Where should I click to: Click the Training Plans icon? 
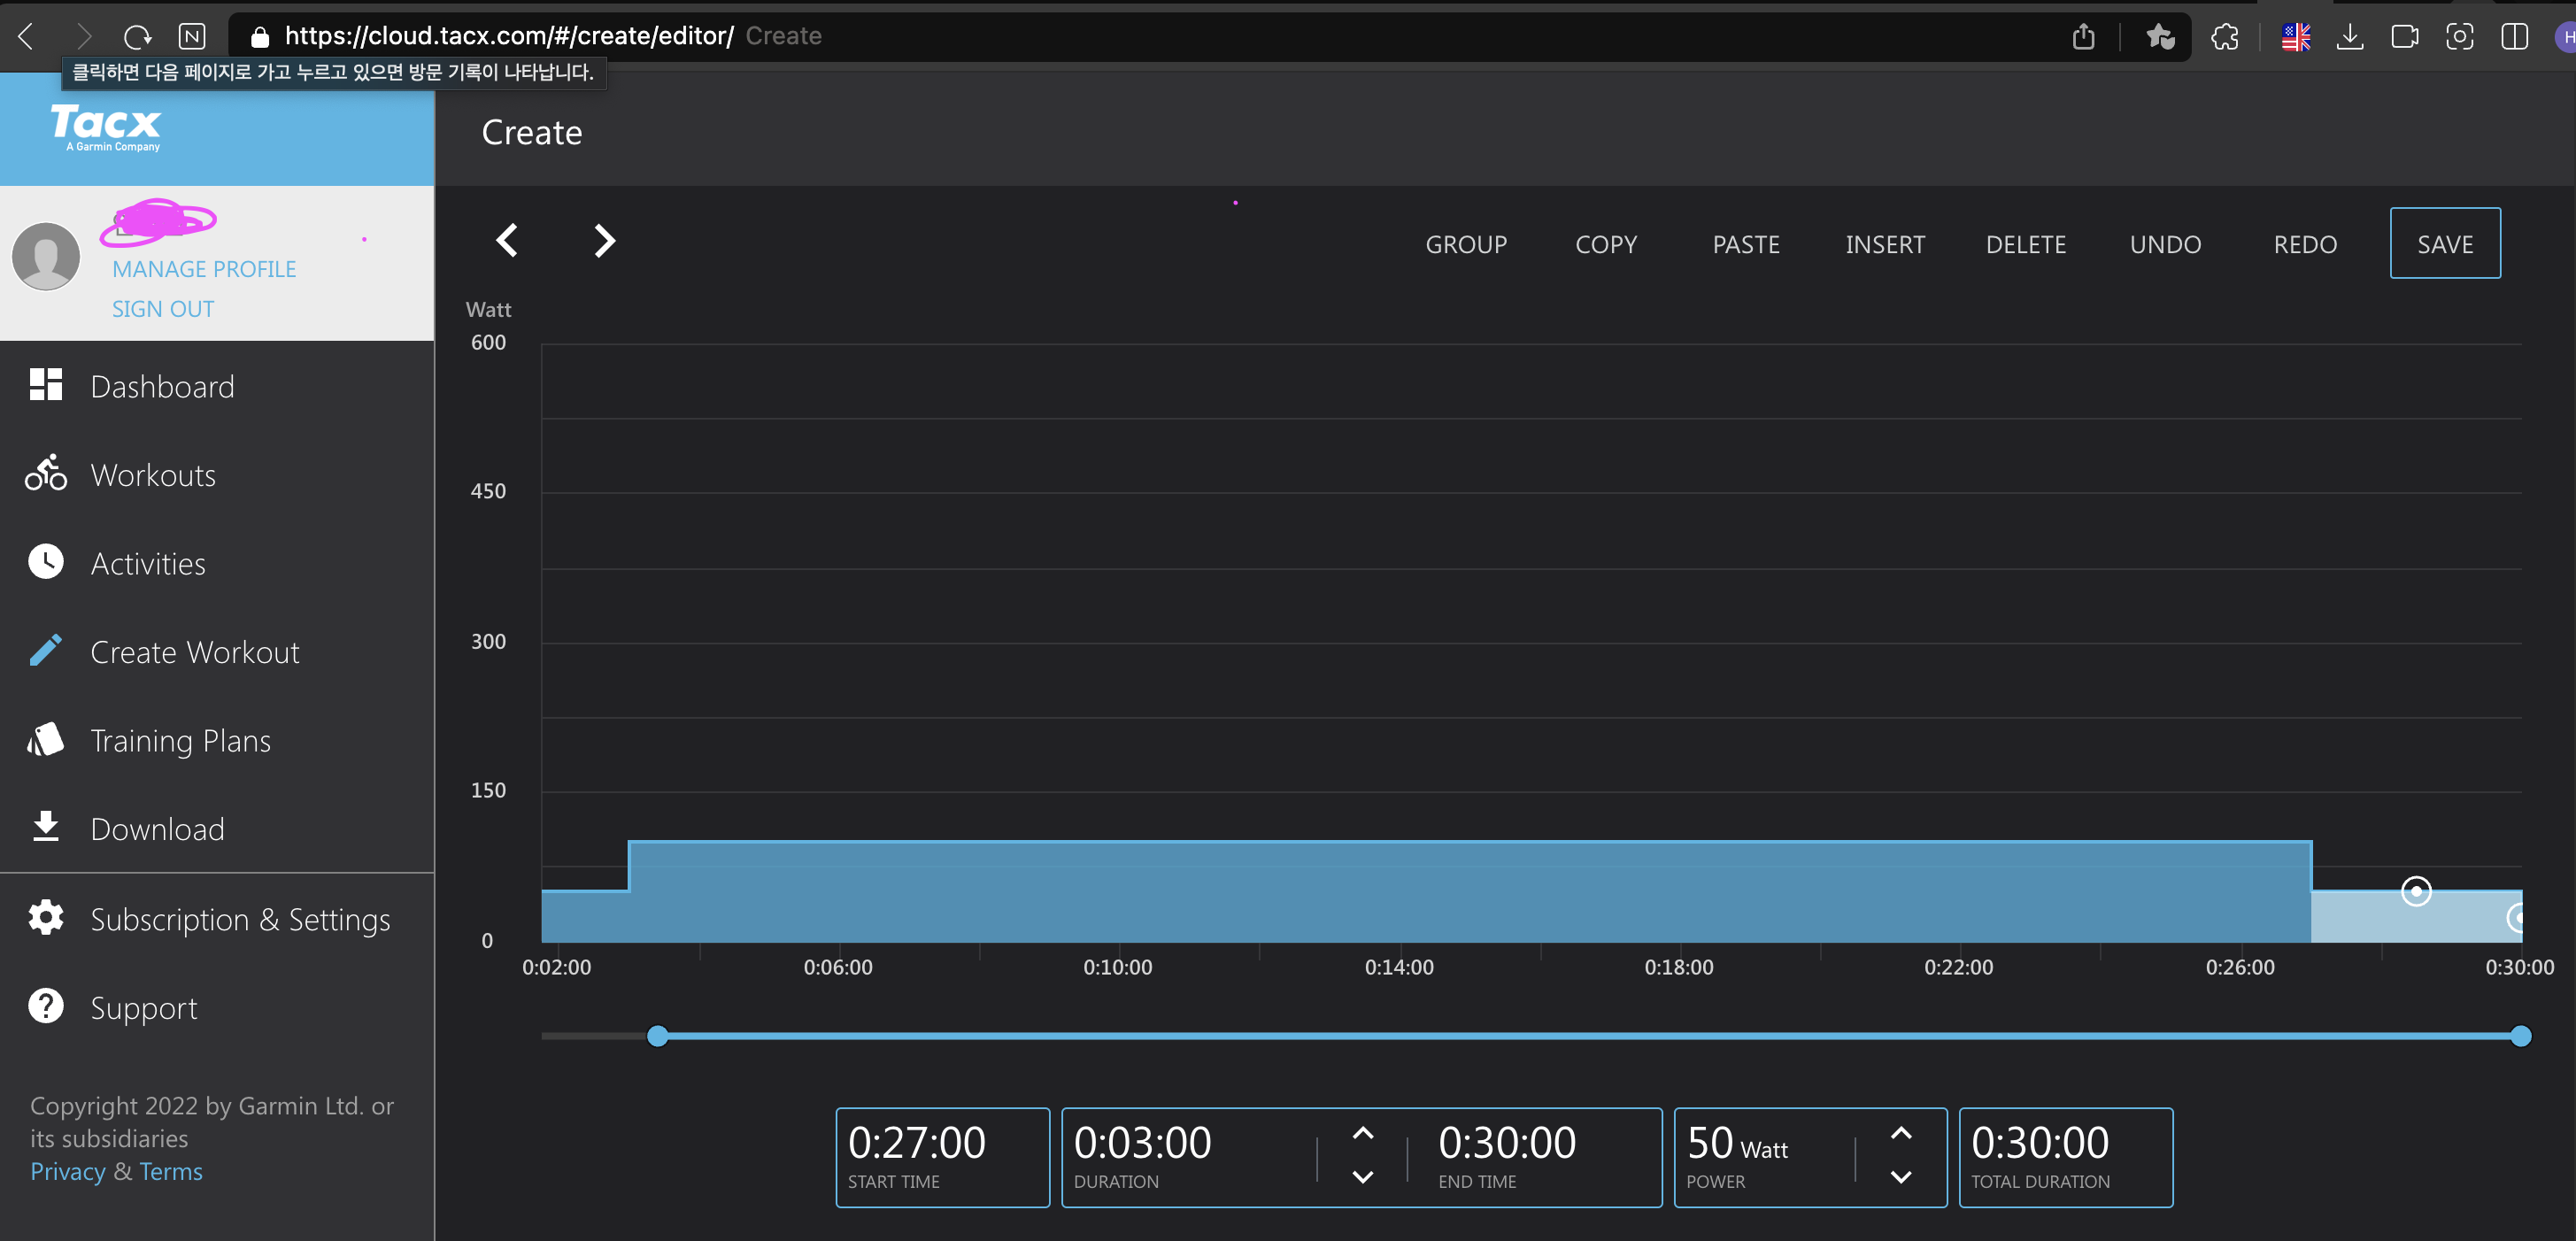pyautogui.click(x=46, y=739)
